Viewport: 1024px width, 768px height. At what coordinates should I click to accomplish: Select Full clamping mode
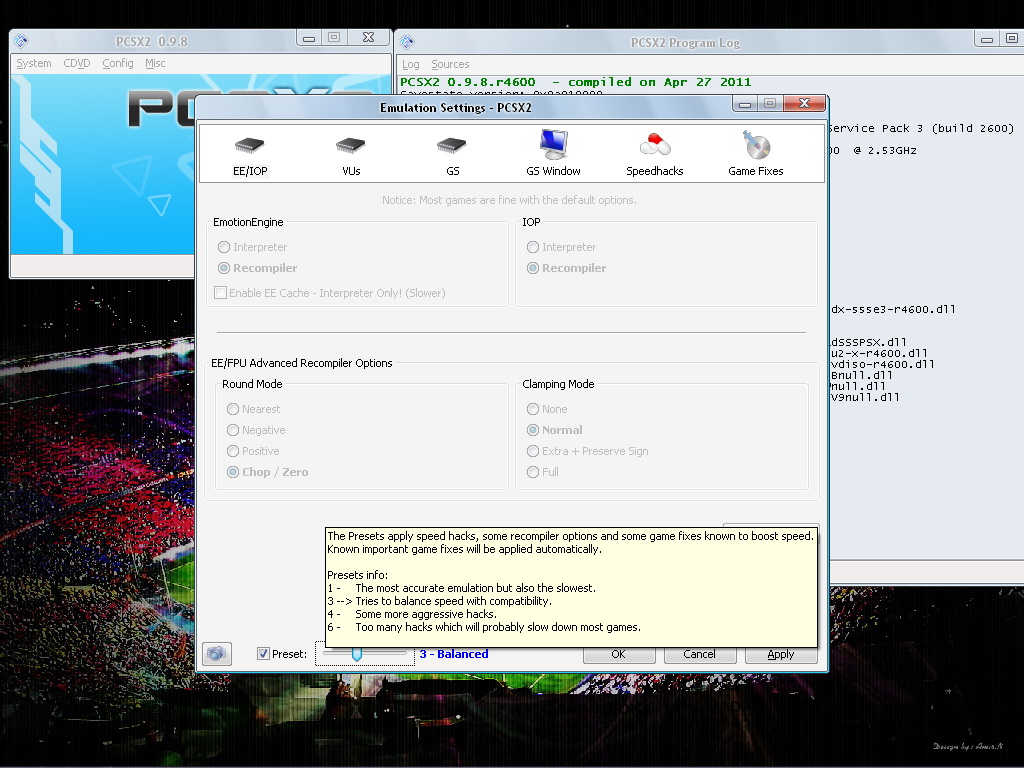point(533,472)
